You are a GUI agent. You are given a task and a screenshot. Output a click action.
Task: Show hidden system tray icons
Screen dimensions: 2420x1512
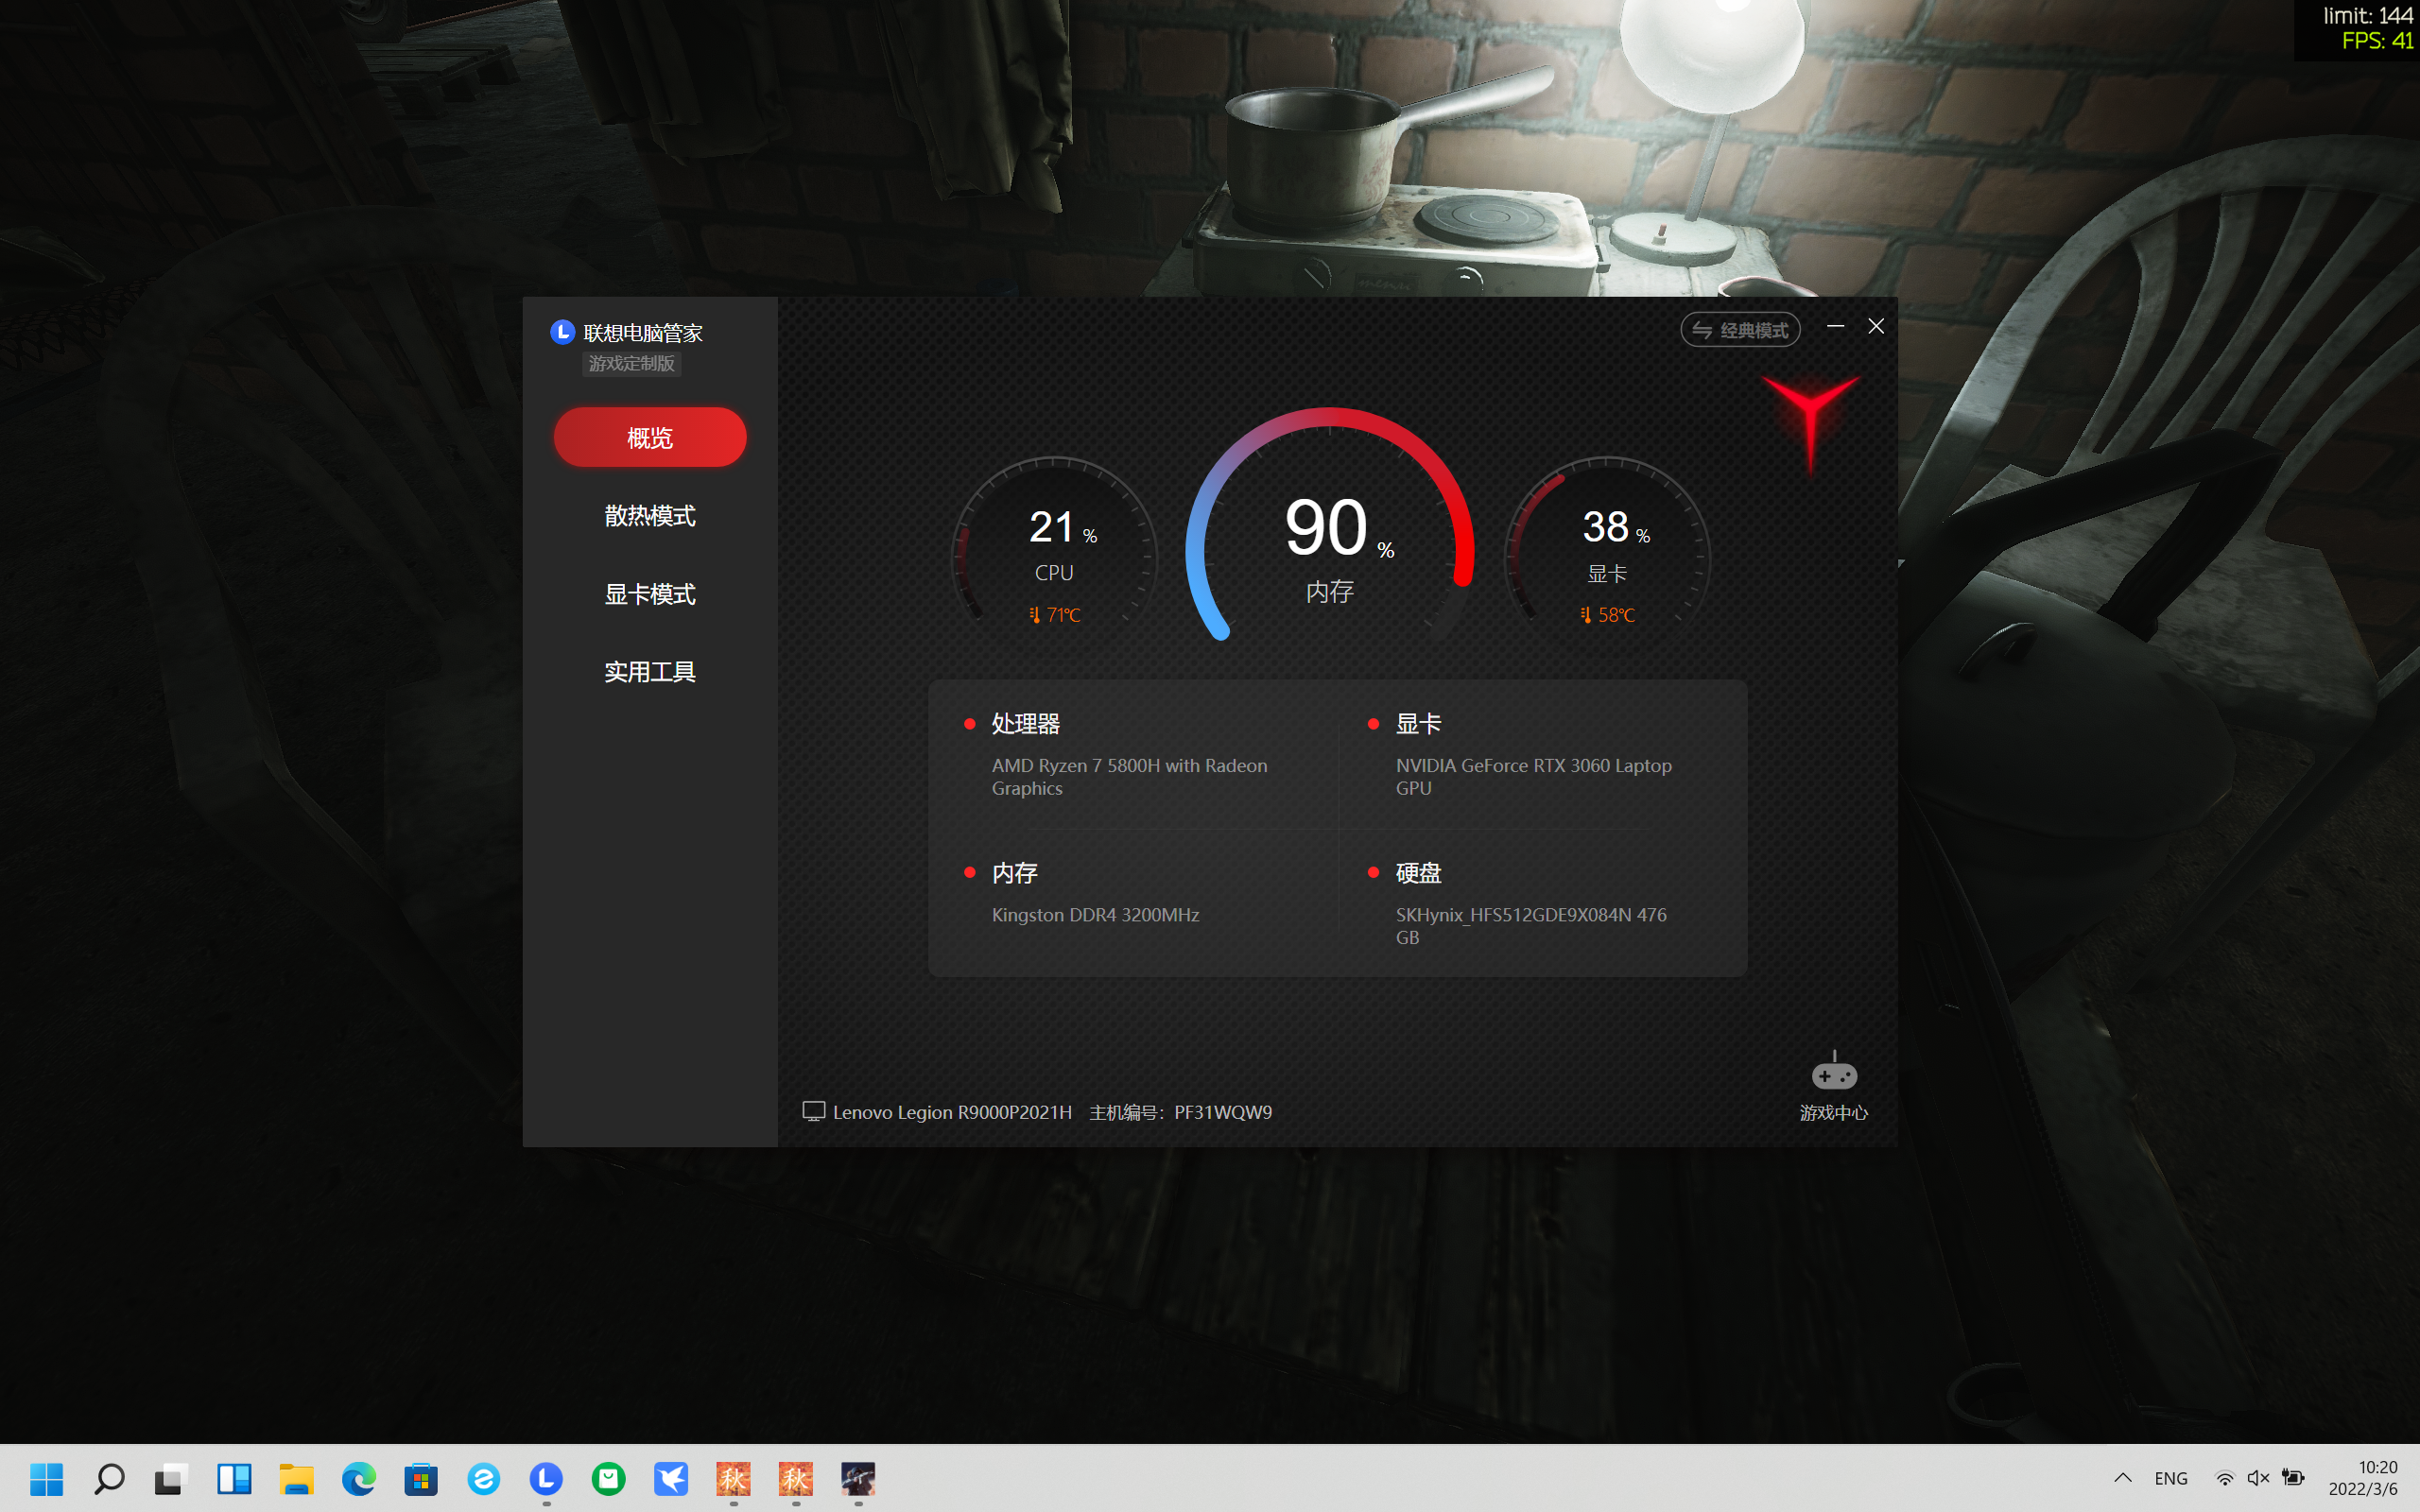pyautogui.click(x=2123, y=1478)
